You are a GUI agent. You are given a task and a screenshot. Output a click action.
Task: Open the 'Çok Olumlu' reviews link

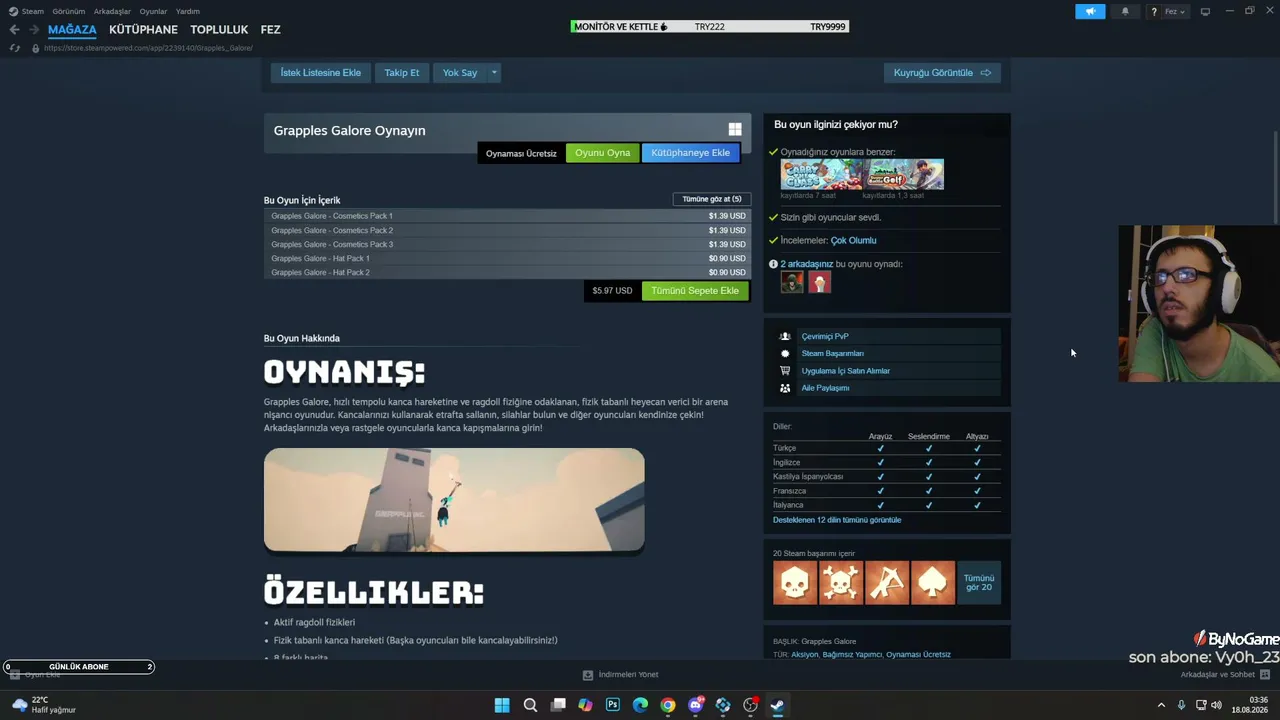(x=853, y=240)
